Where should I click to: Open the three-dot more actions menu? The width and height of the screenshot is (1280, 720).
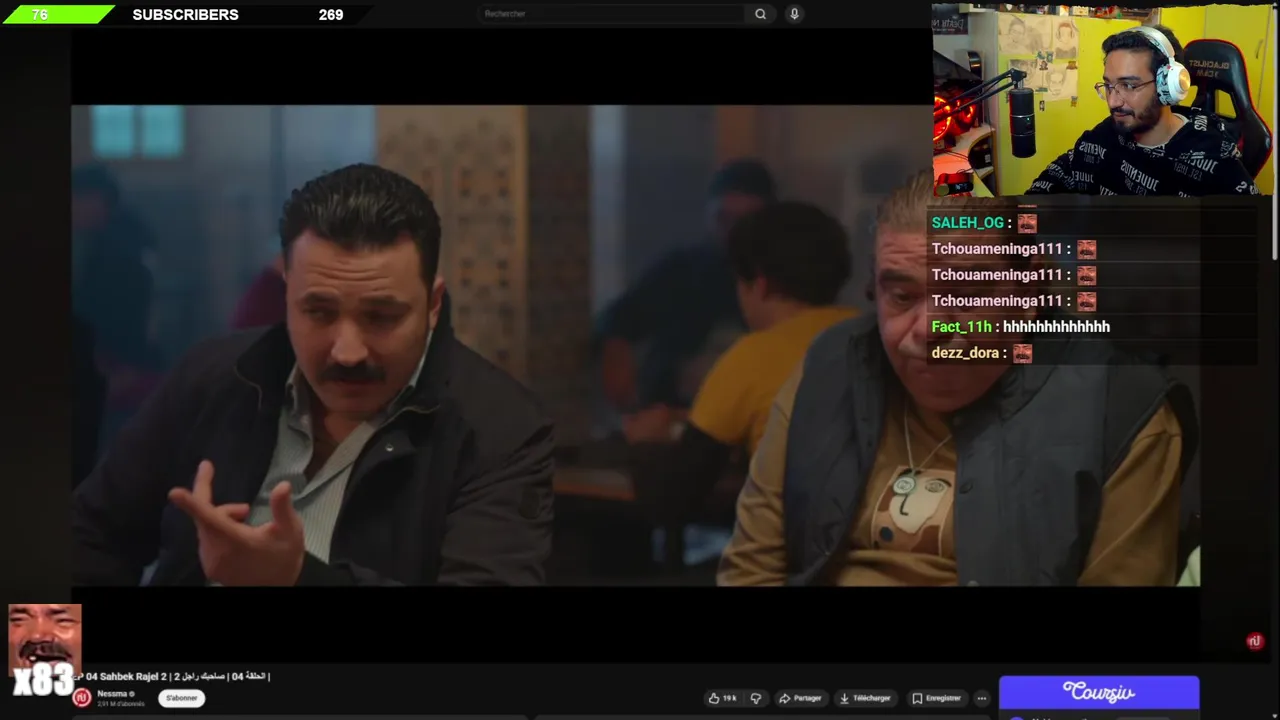tap(982, 698)
